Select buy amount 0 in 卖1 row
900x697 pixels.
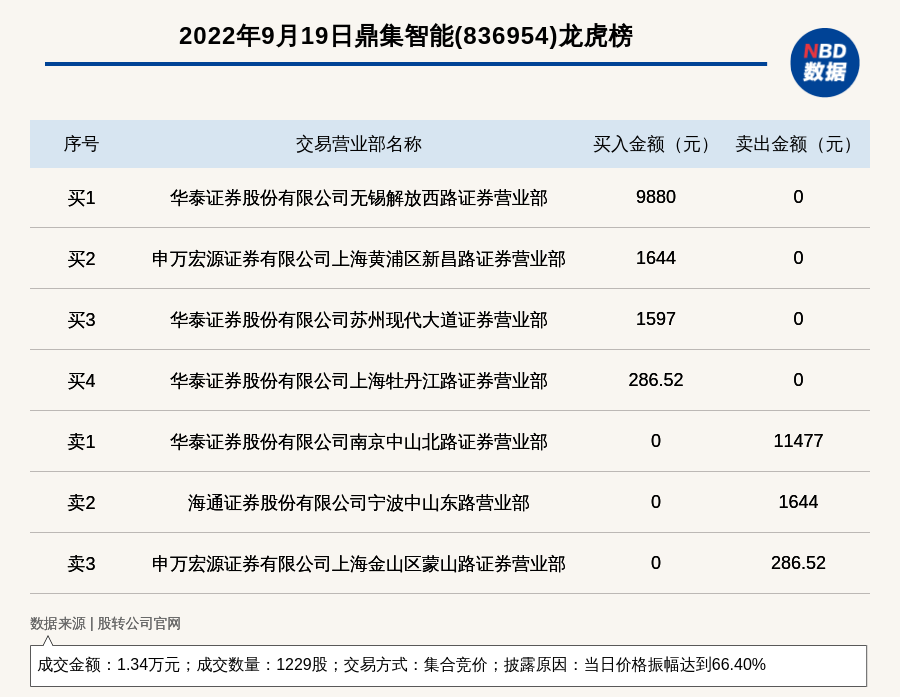[655, 440]
